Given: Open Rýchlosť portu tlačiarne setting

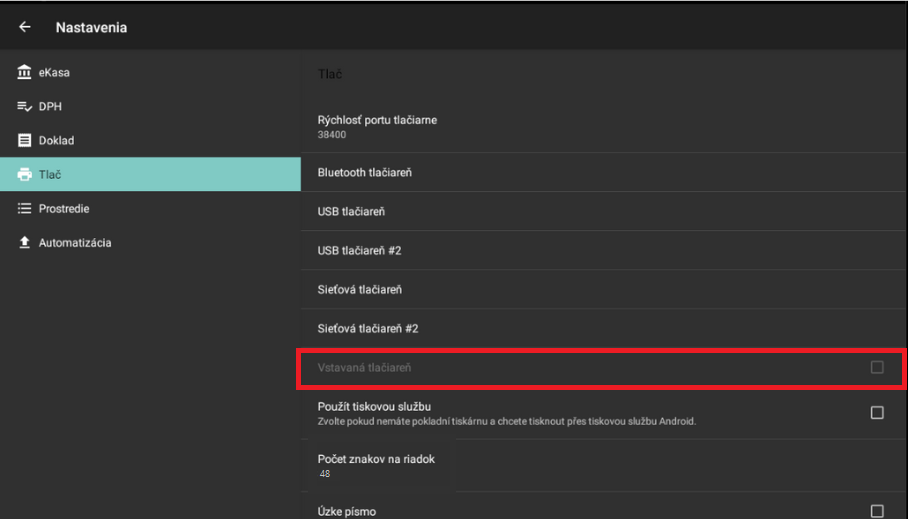Looking at the screenshot, I should (x=377, y=126).
